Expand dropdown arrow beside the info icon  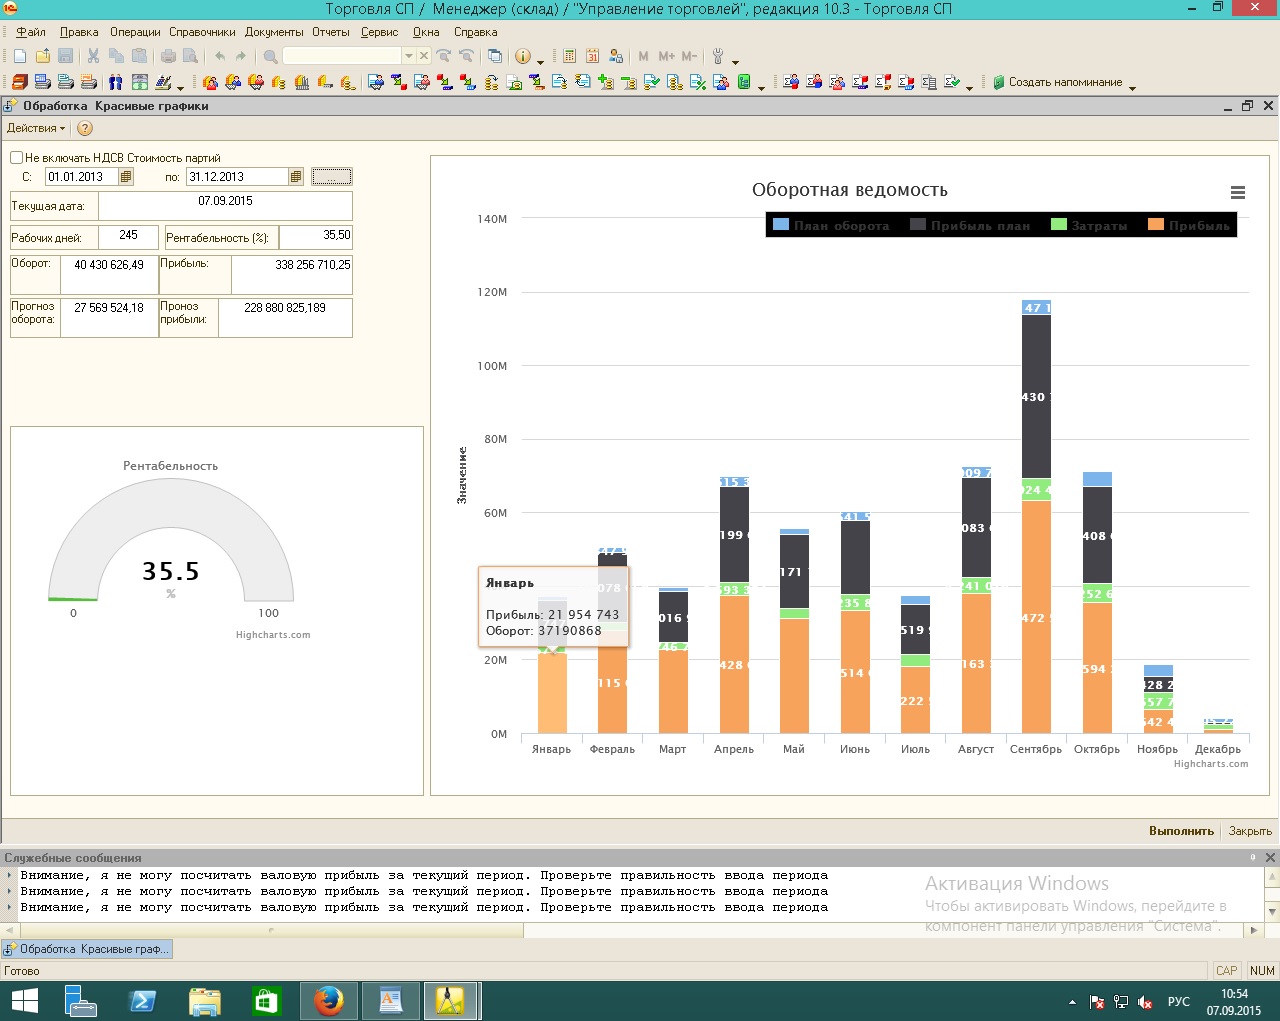click(x=541, y=61)
